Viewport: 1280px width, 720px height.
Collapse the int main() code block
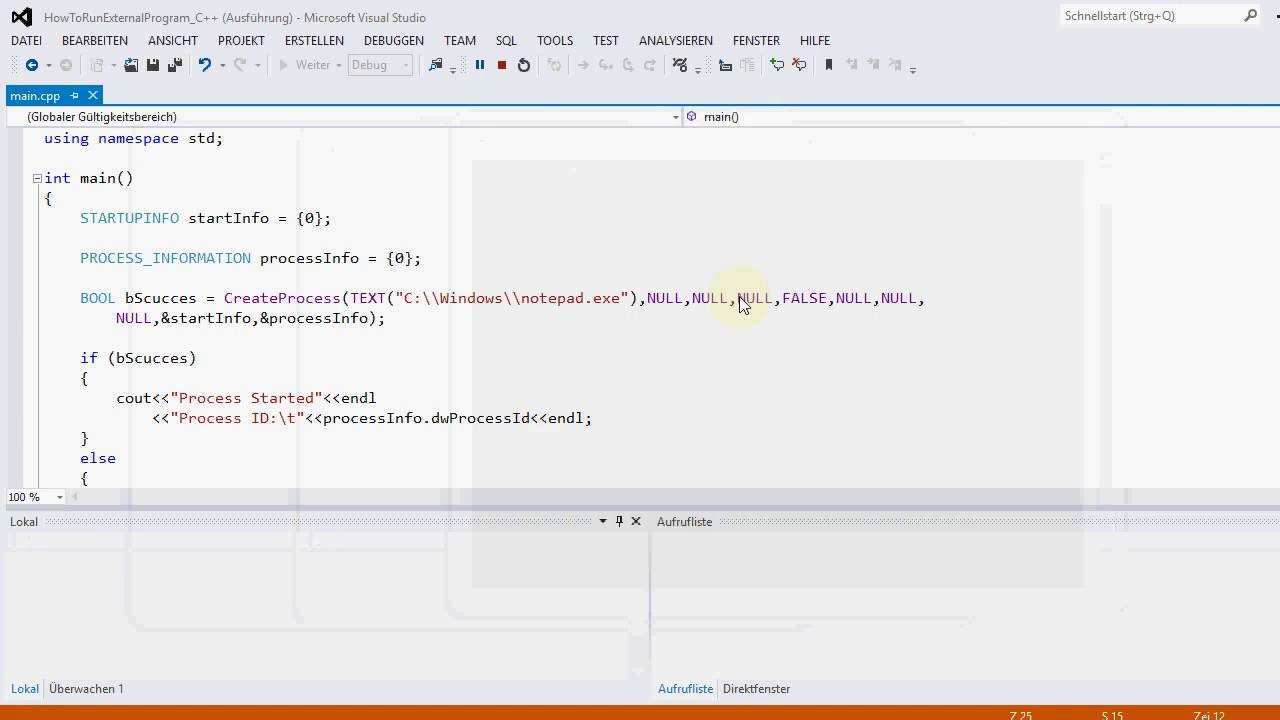(37, 178)
